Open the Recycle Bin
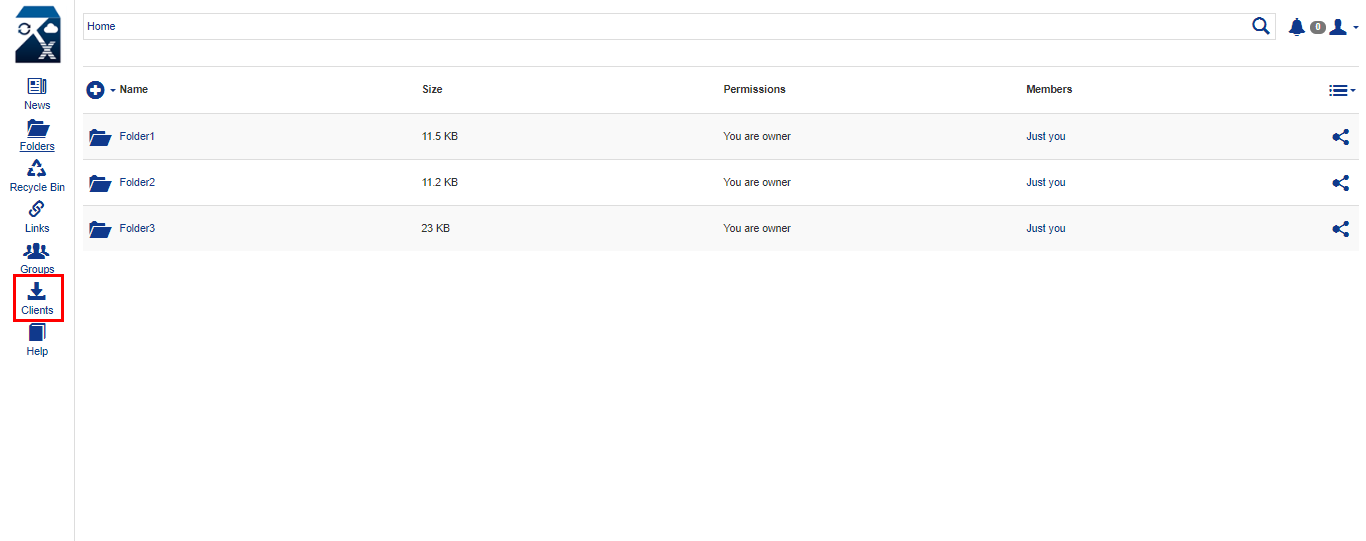Viewport: 1366px width, 541px height. click(x=37, y=176)
